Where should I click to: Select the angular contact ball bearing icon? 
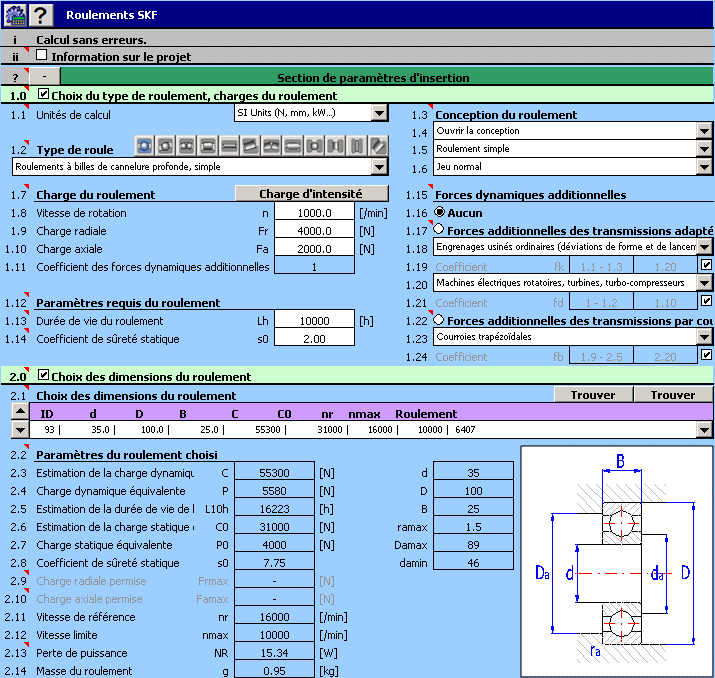[166, 146]
